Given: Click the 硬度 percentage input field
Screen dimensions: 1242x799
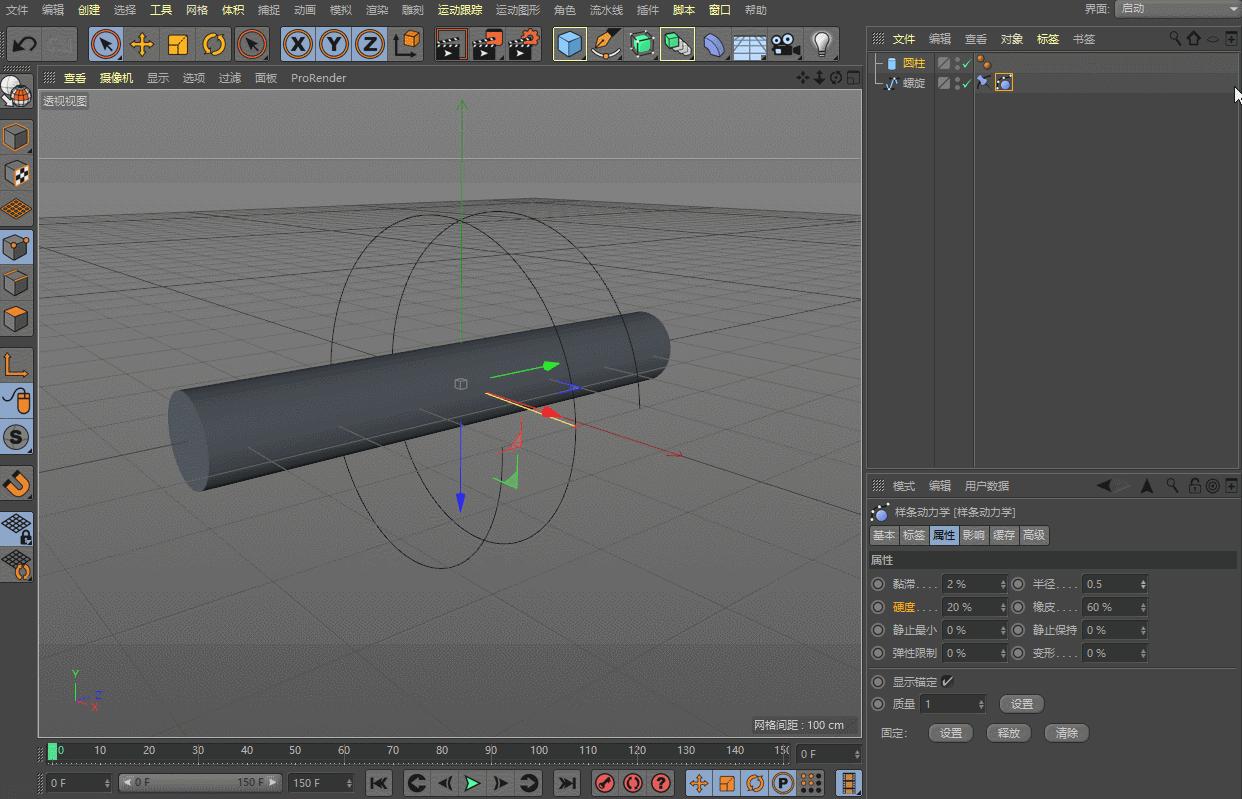Looking at the screenshot, I should pyautogui.click(x=965, y=607).
